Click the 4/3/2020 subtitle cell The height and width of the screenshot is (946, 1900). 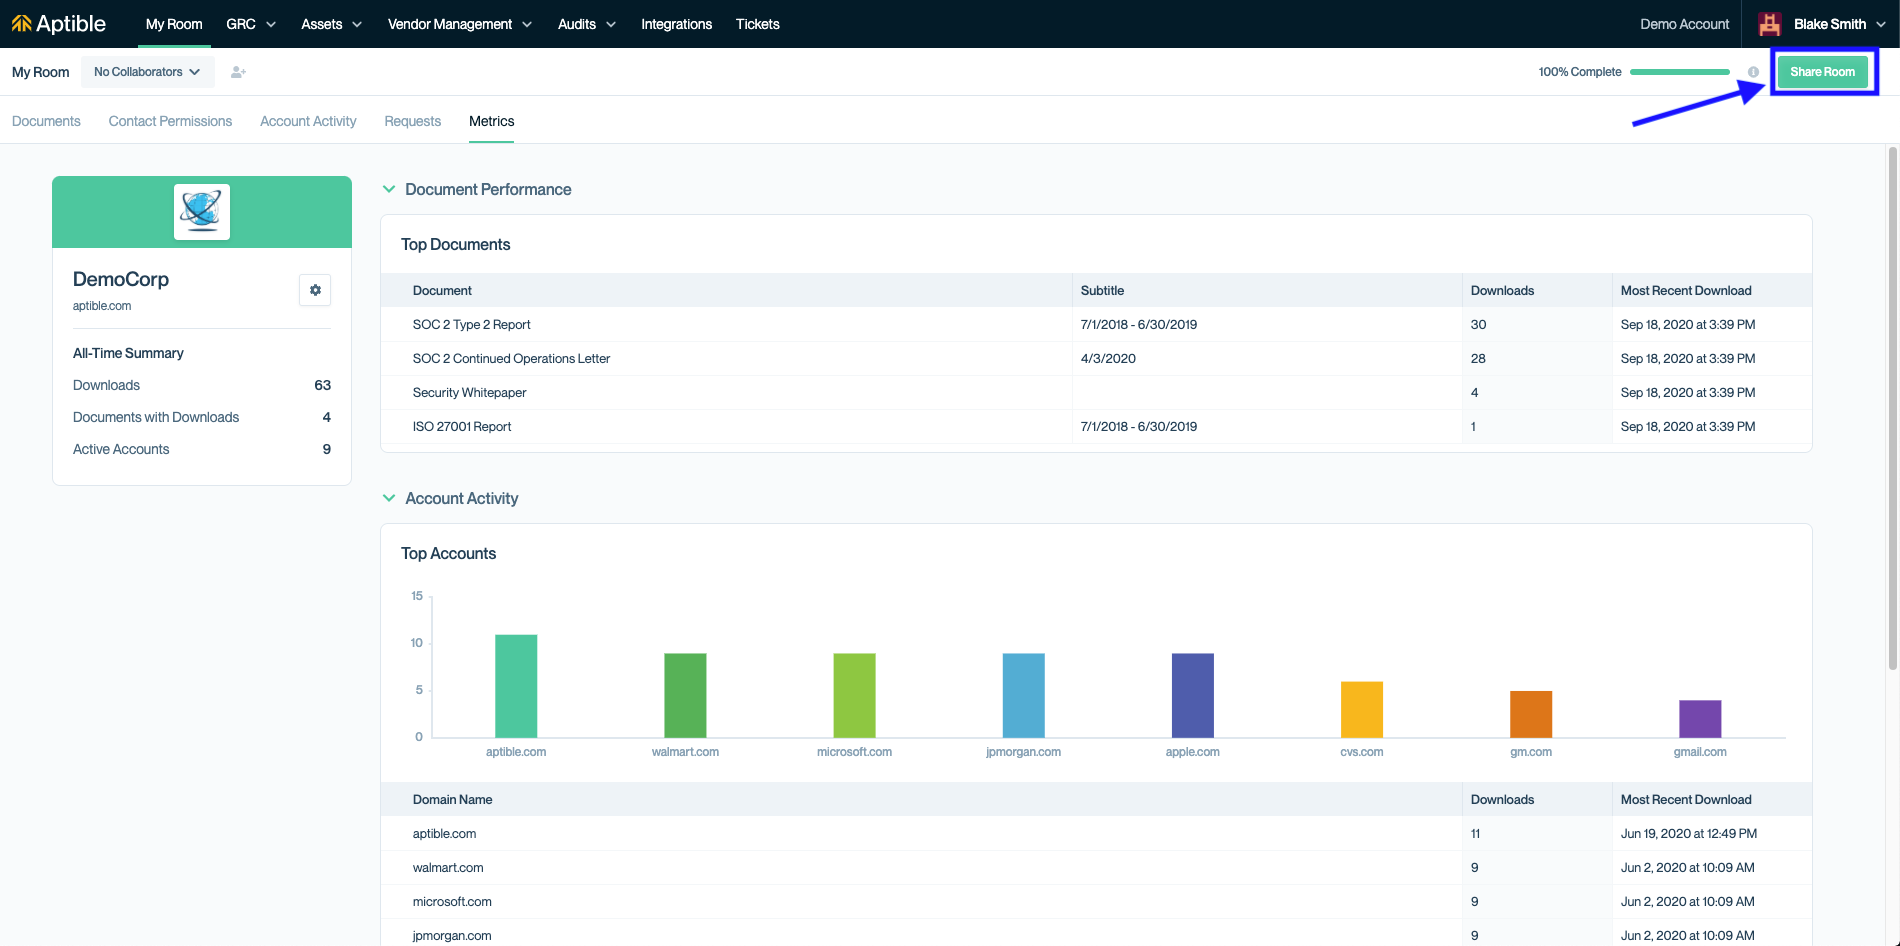coord(1108,359)
